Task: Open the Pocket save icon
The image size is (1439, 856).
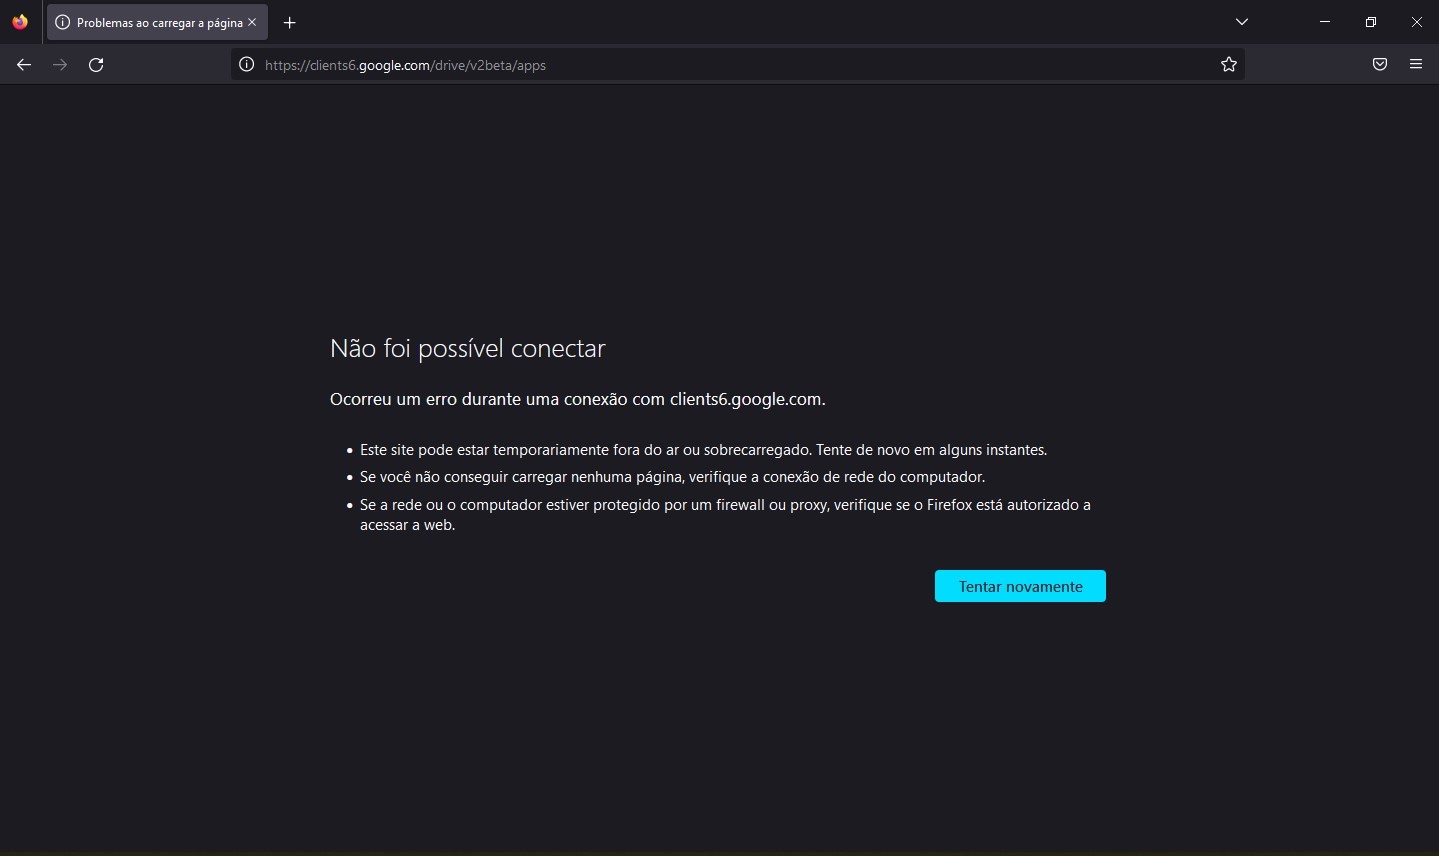Action: tap(1380, 65)
